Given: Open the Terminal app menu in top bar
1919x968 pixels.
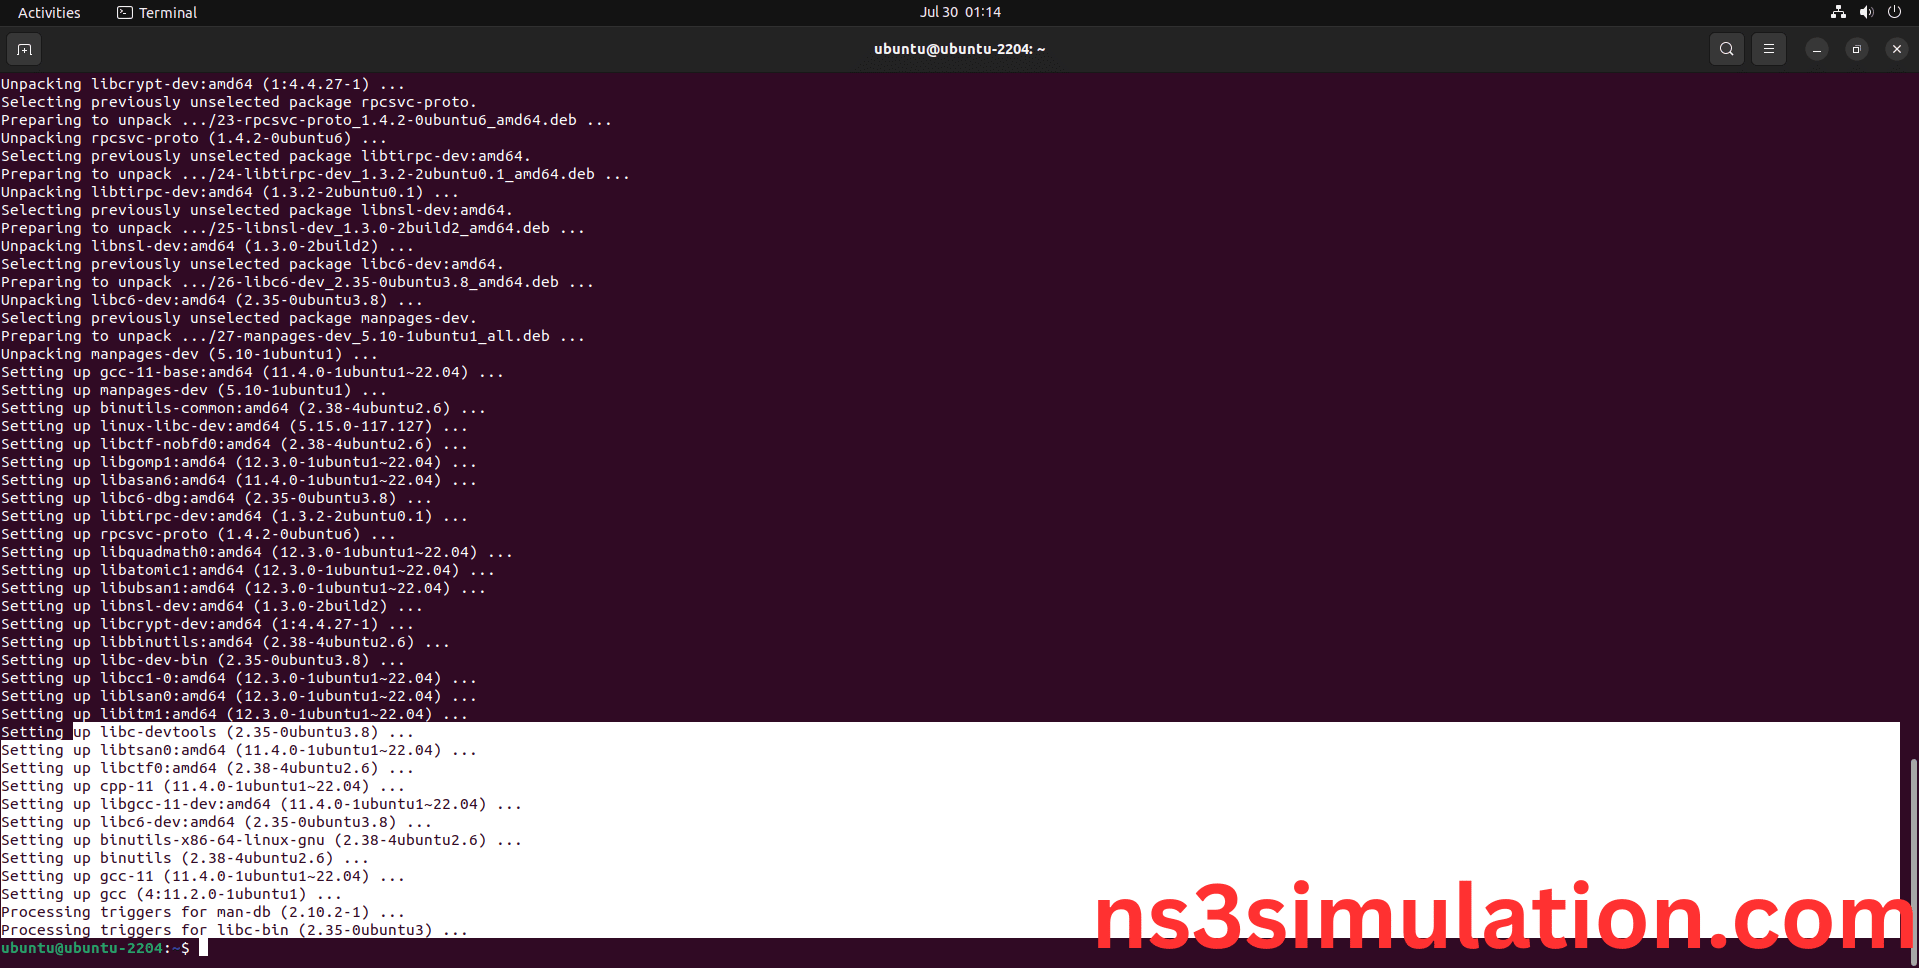Looking at the screenshot, I should 157,12.
